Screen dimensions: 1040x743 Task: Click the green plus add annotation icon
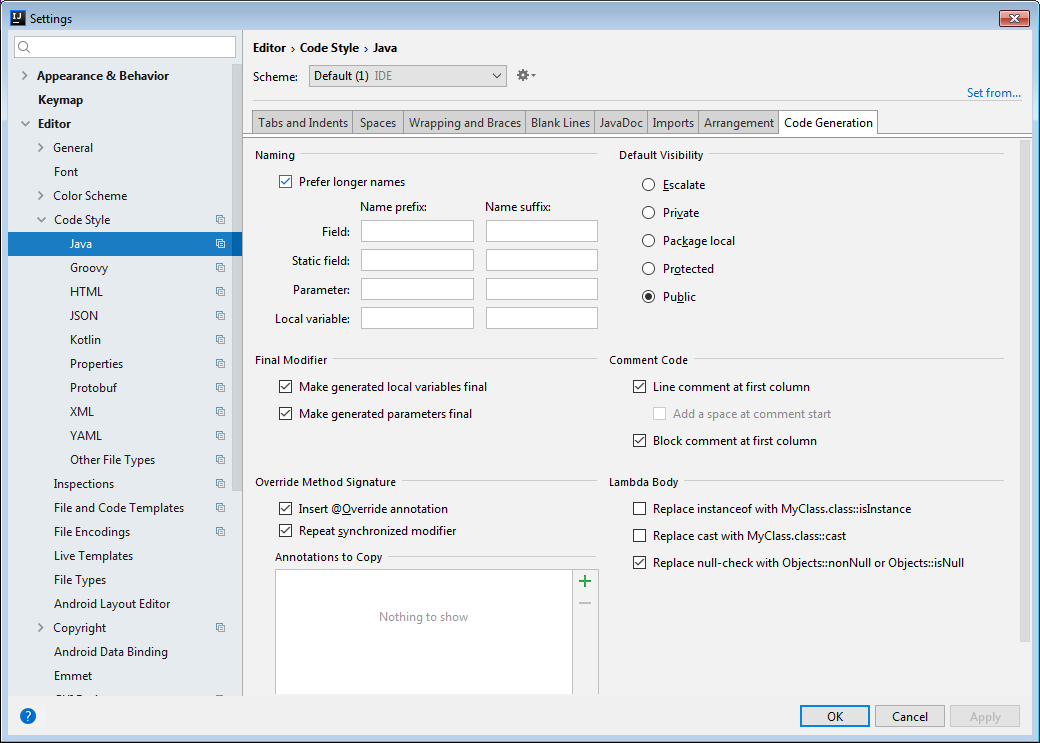coord(585,581)
